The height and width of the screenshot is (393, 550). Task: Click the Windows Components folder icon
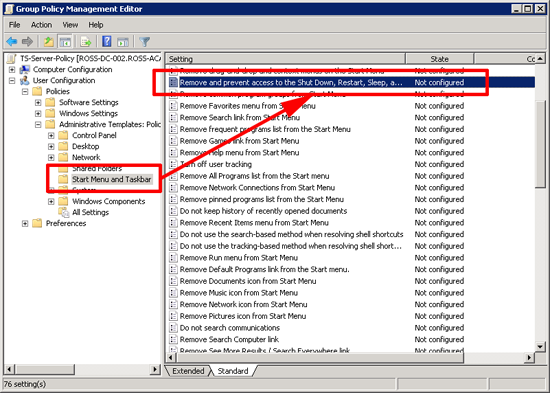click(63, 201)
